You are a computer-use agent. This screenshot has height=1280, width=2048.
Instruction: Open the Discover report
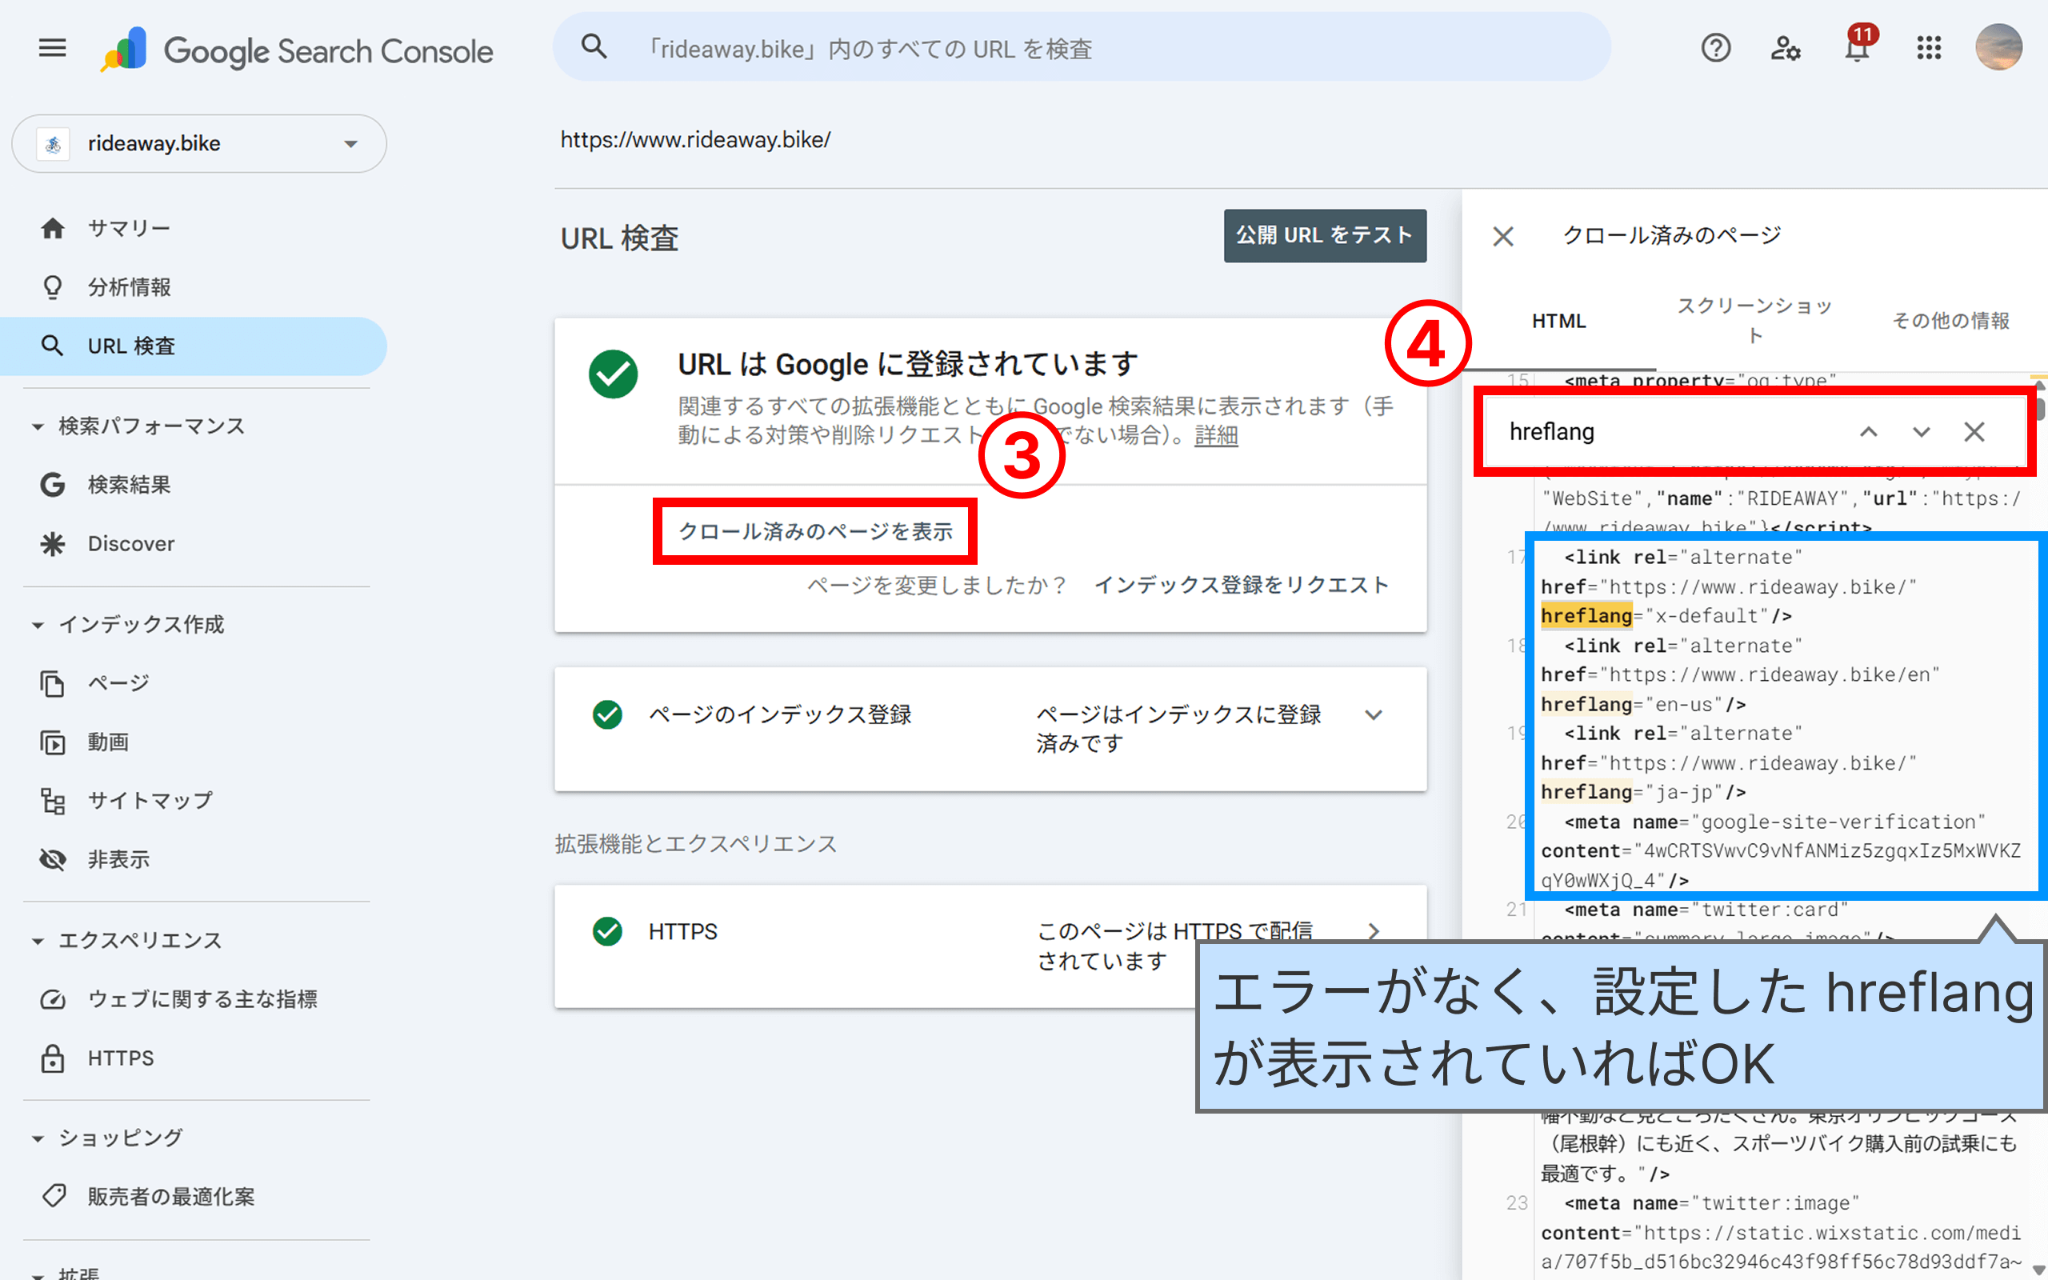(x=132, y=543)
